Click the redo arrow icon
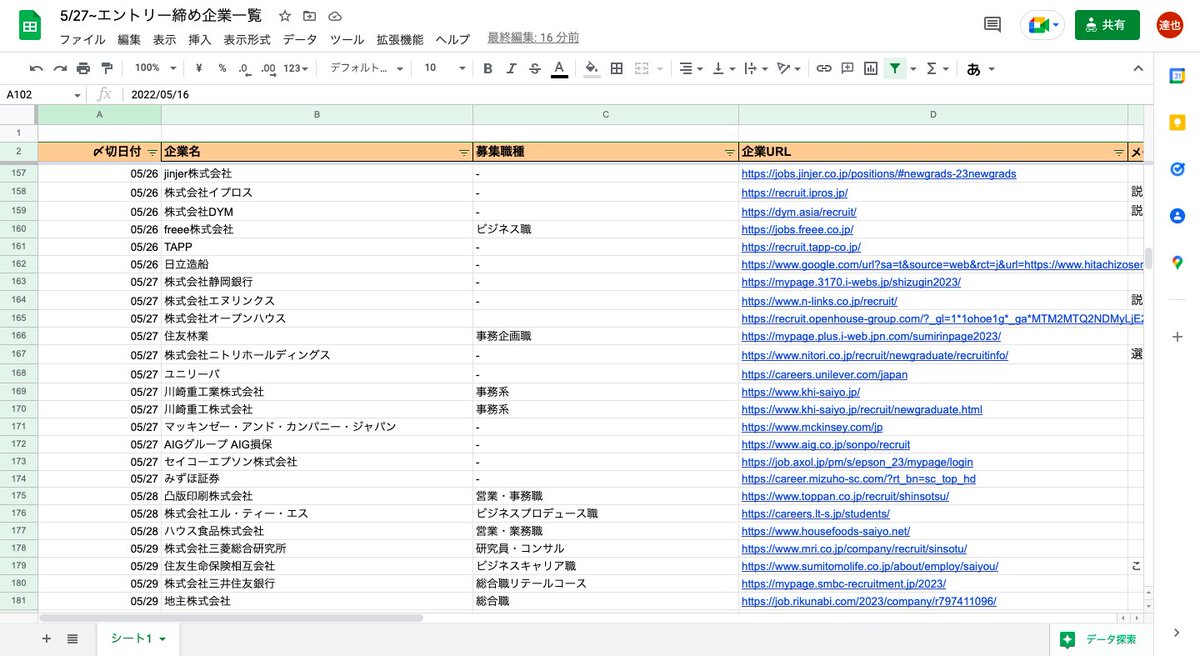1200x656 pixels. (x=60, y=68)
